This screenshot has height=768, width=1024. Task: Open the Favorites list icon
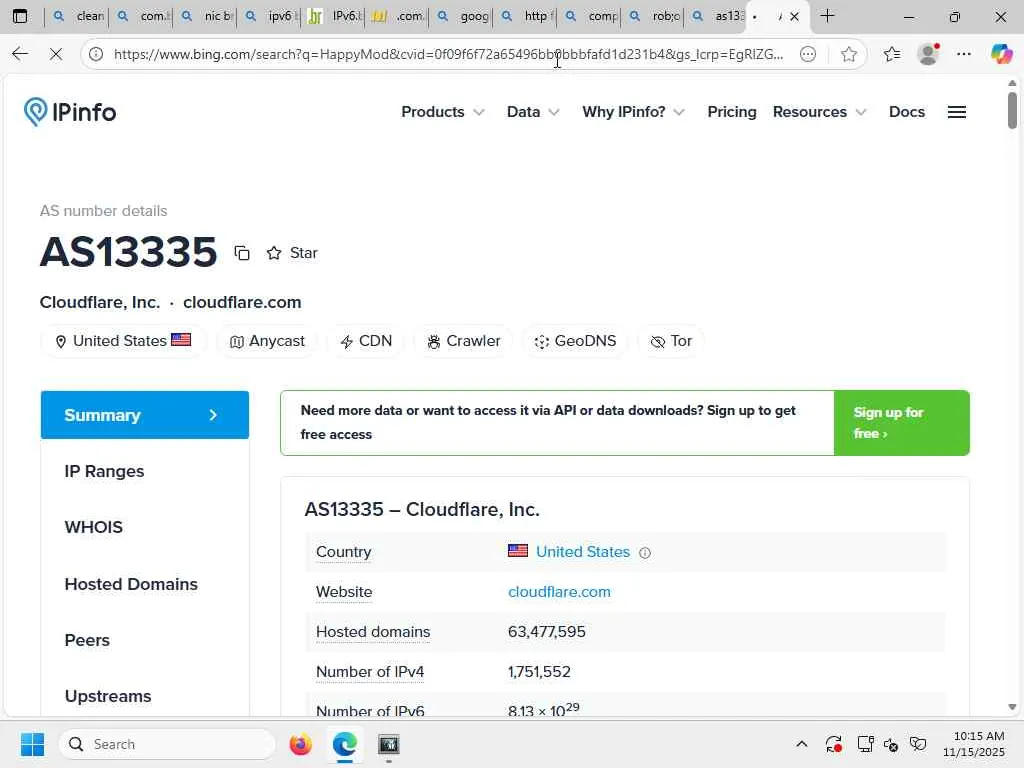pyautogui.click(x=892, y=54)
